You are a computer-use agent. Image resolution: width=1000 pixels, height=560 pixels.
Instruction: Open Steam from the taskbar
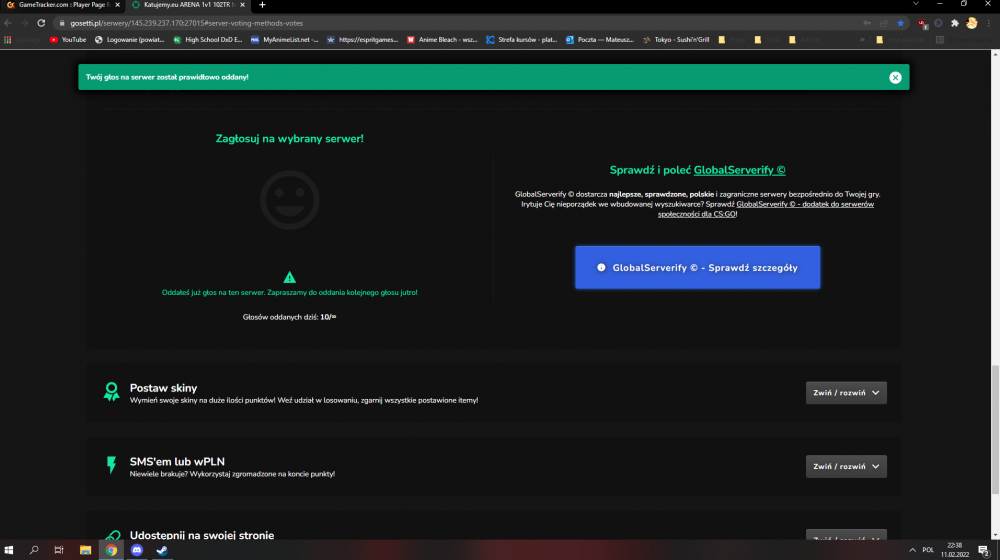click(x=162, y=550)
